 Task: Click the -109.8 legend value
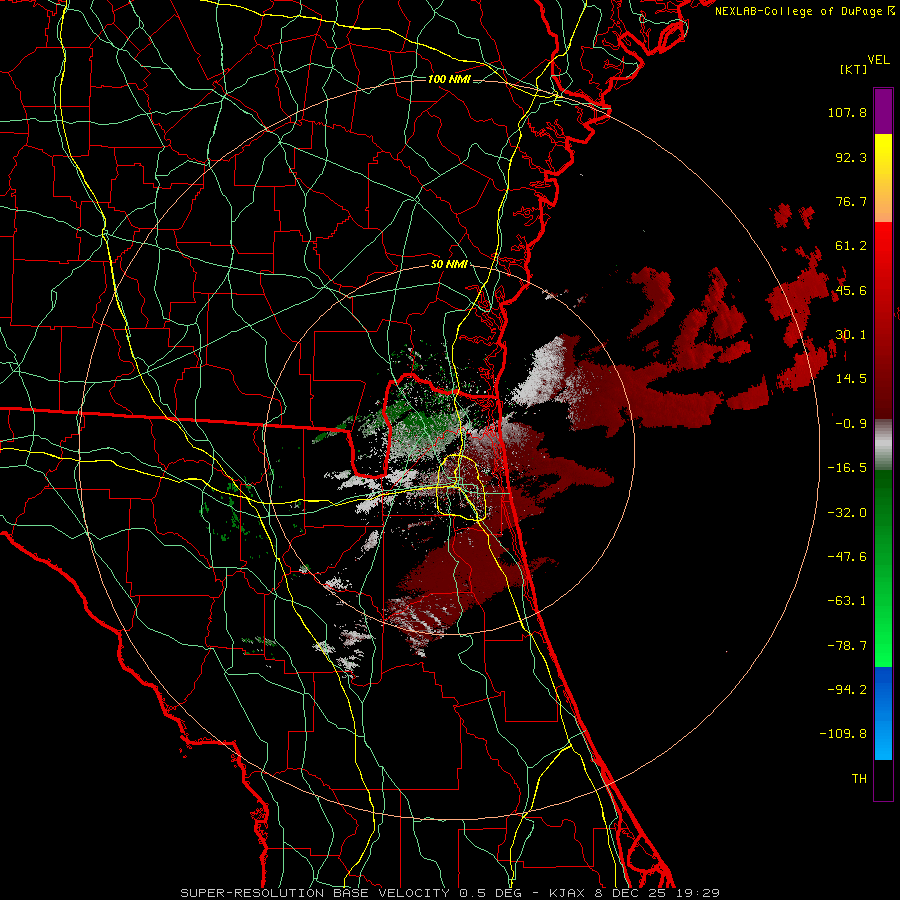point(843,734)
